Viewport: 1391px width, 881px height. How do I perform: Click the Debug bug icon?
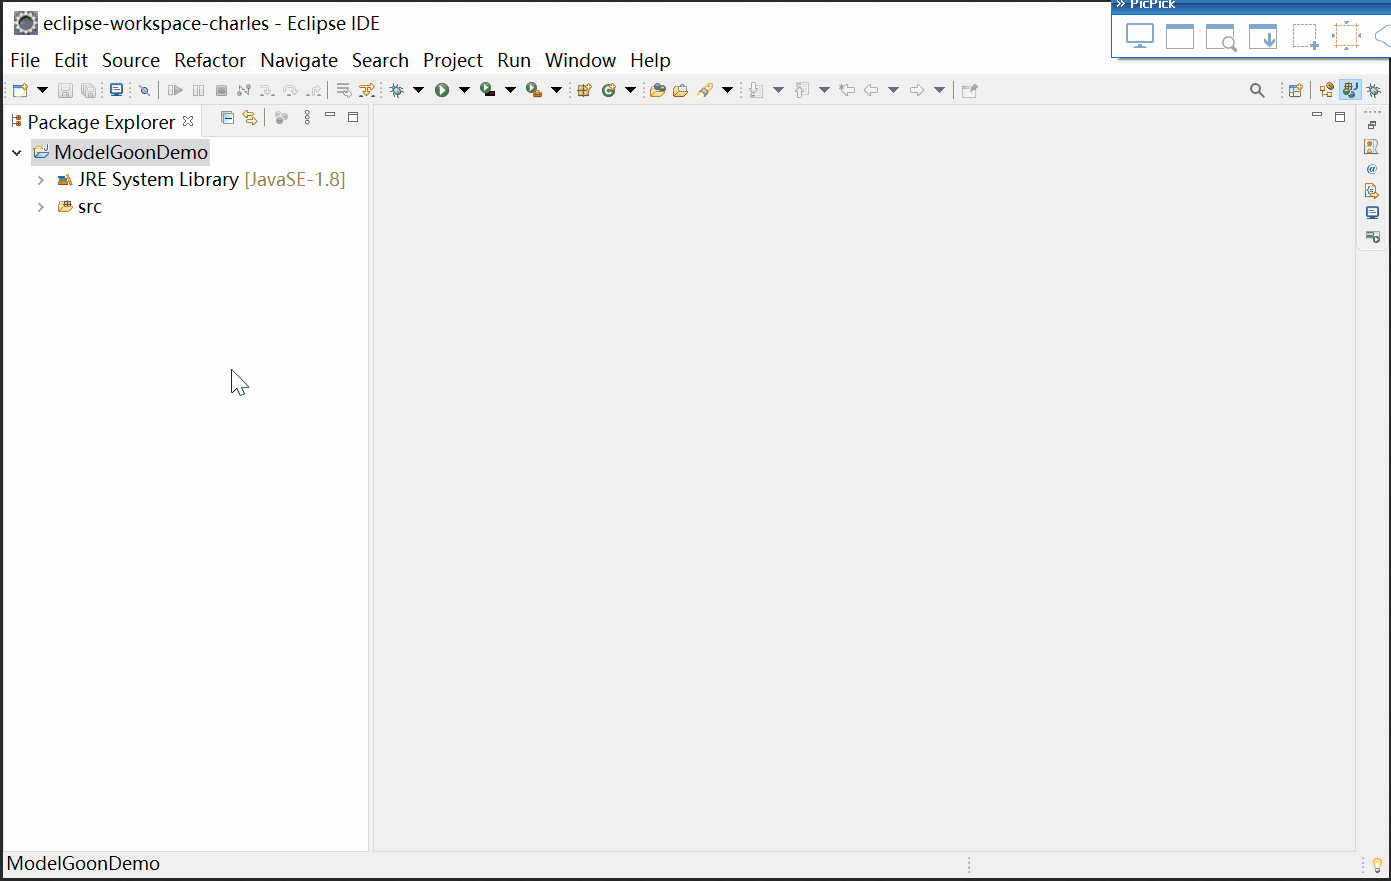397,90
